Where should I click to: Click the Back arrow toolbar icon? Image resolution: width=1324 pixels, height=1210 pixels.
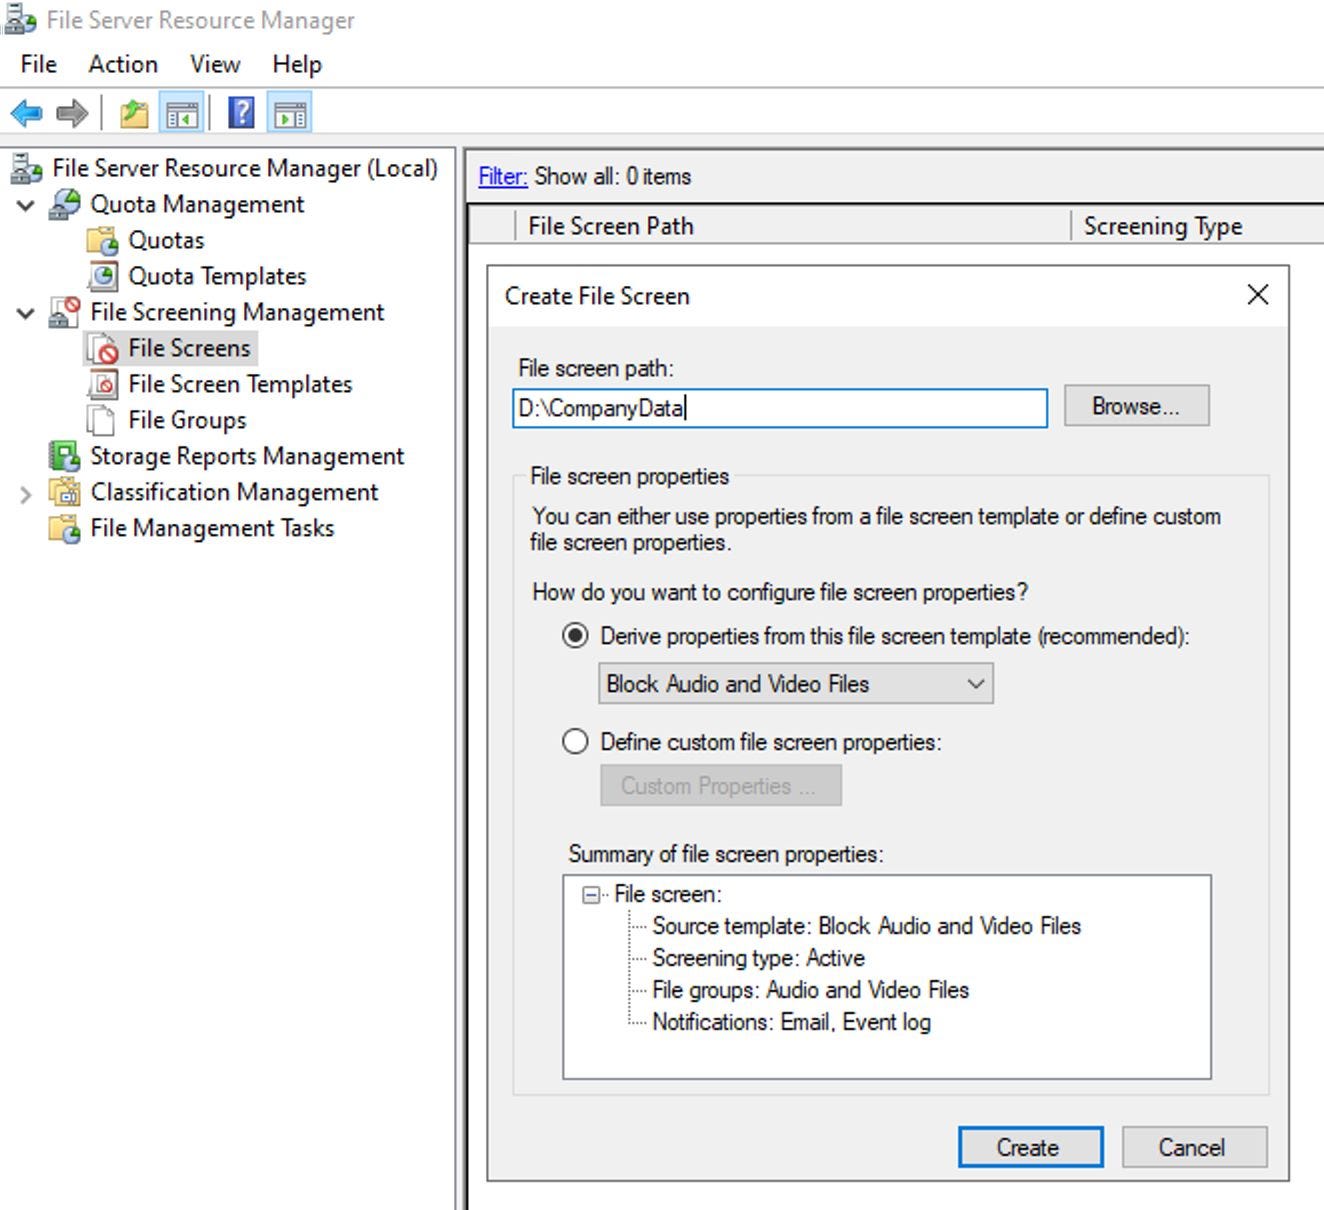click(27, 113)
